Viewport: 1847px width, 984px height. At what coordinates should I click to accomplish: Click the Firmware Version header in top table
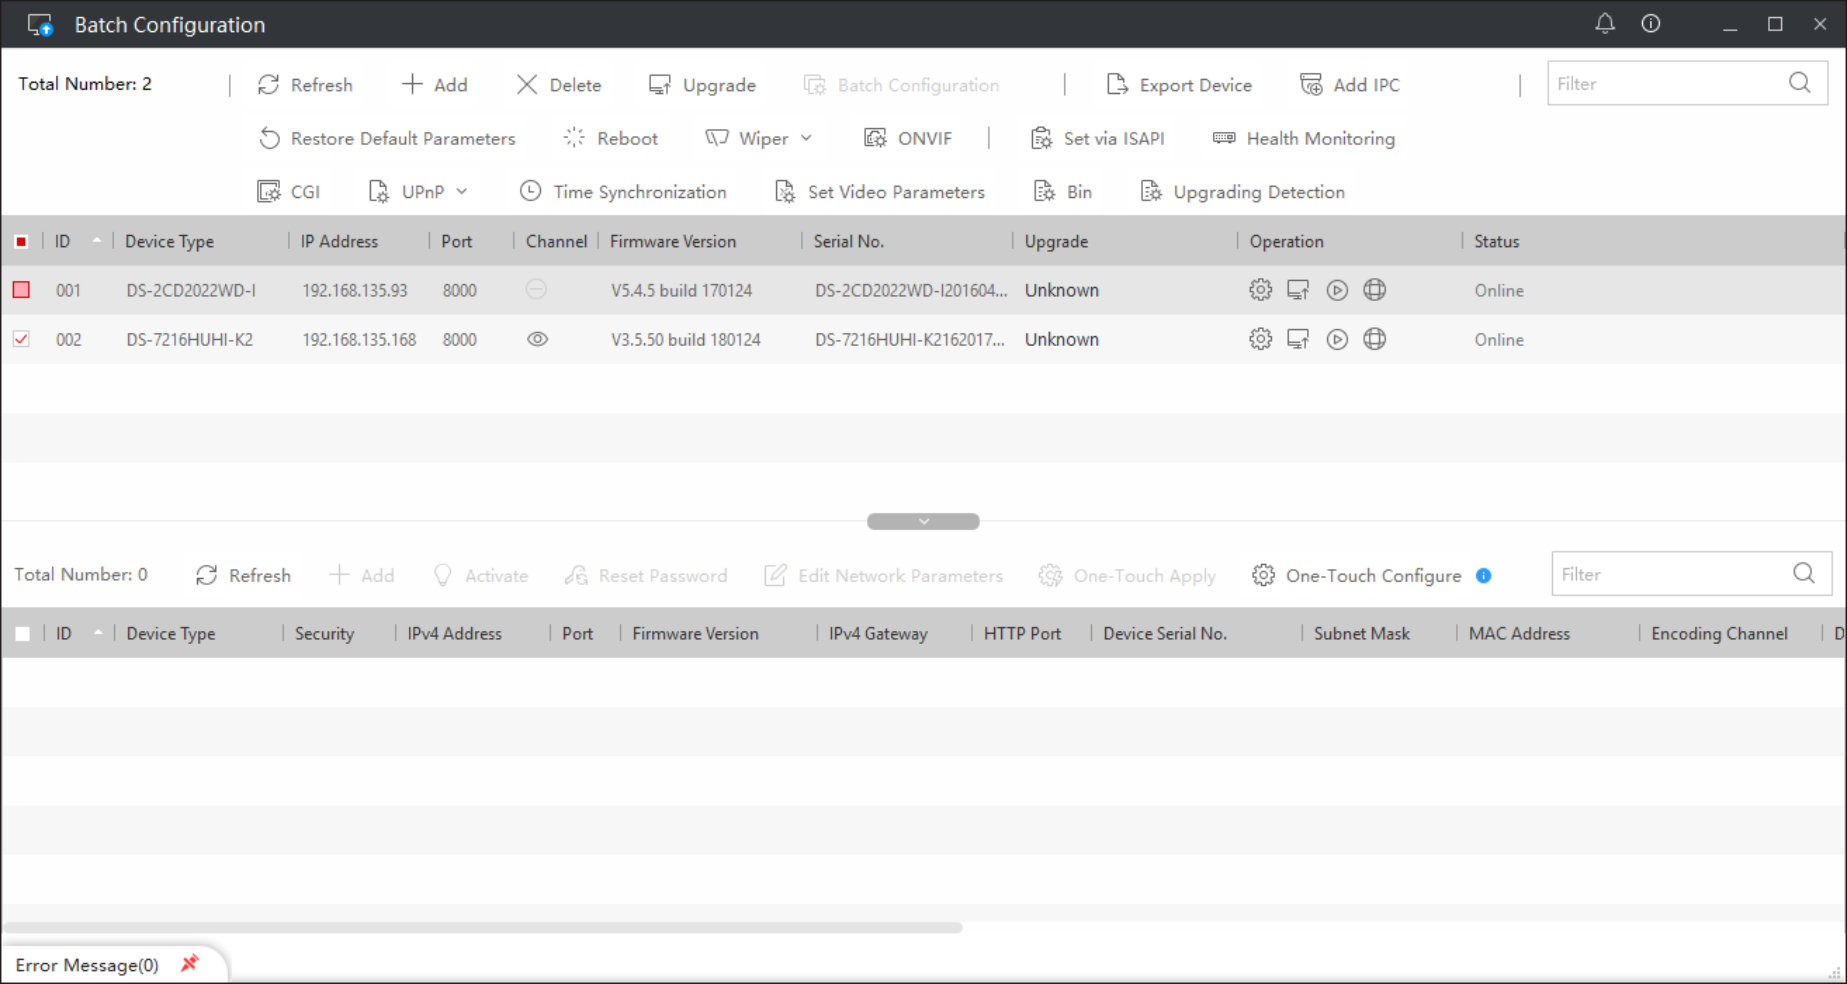point(673,241)
